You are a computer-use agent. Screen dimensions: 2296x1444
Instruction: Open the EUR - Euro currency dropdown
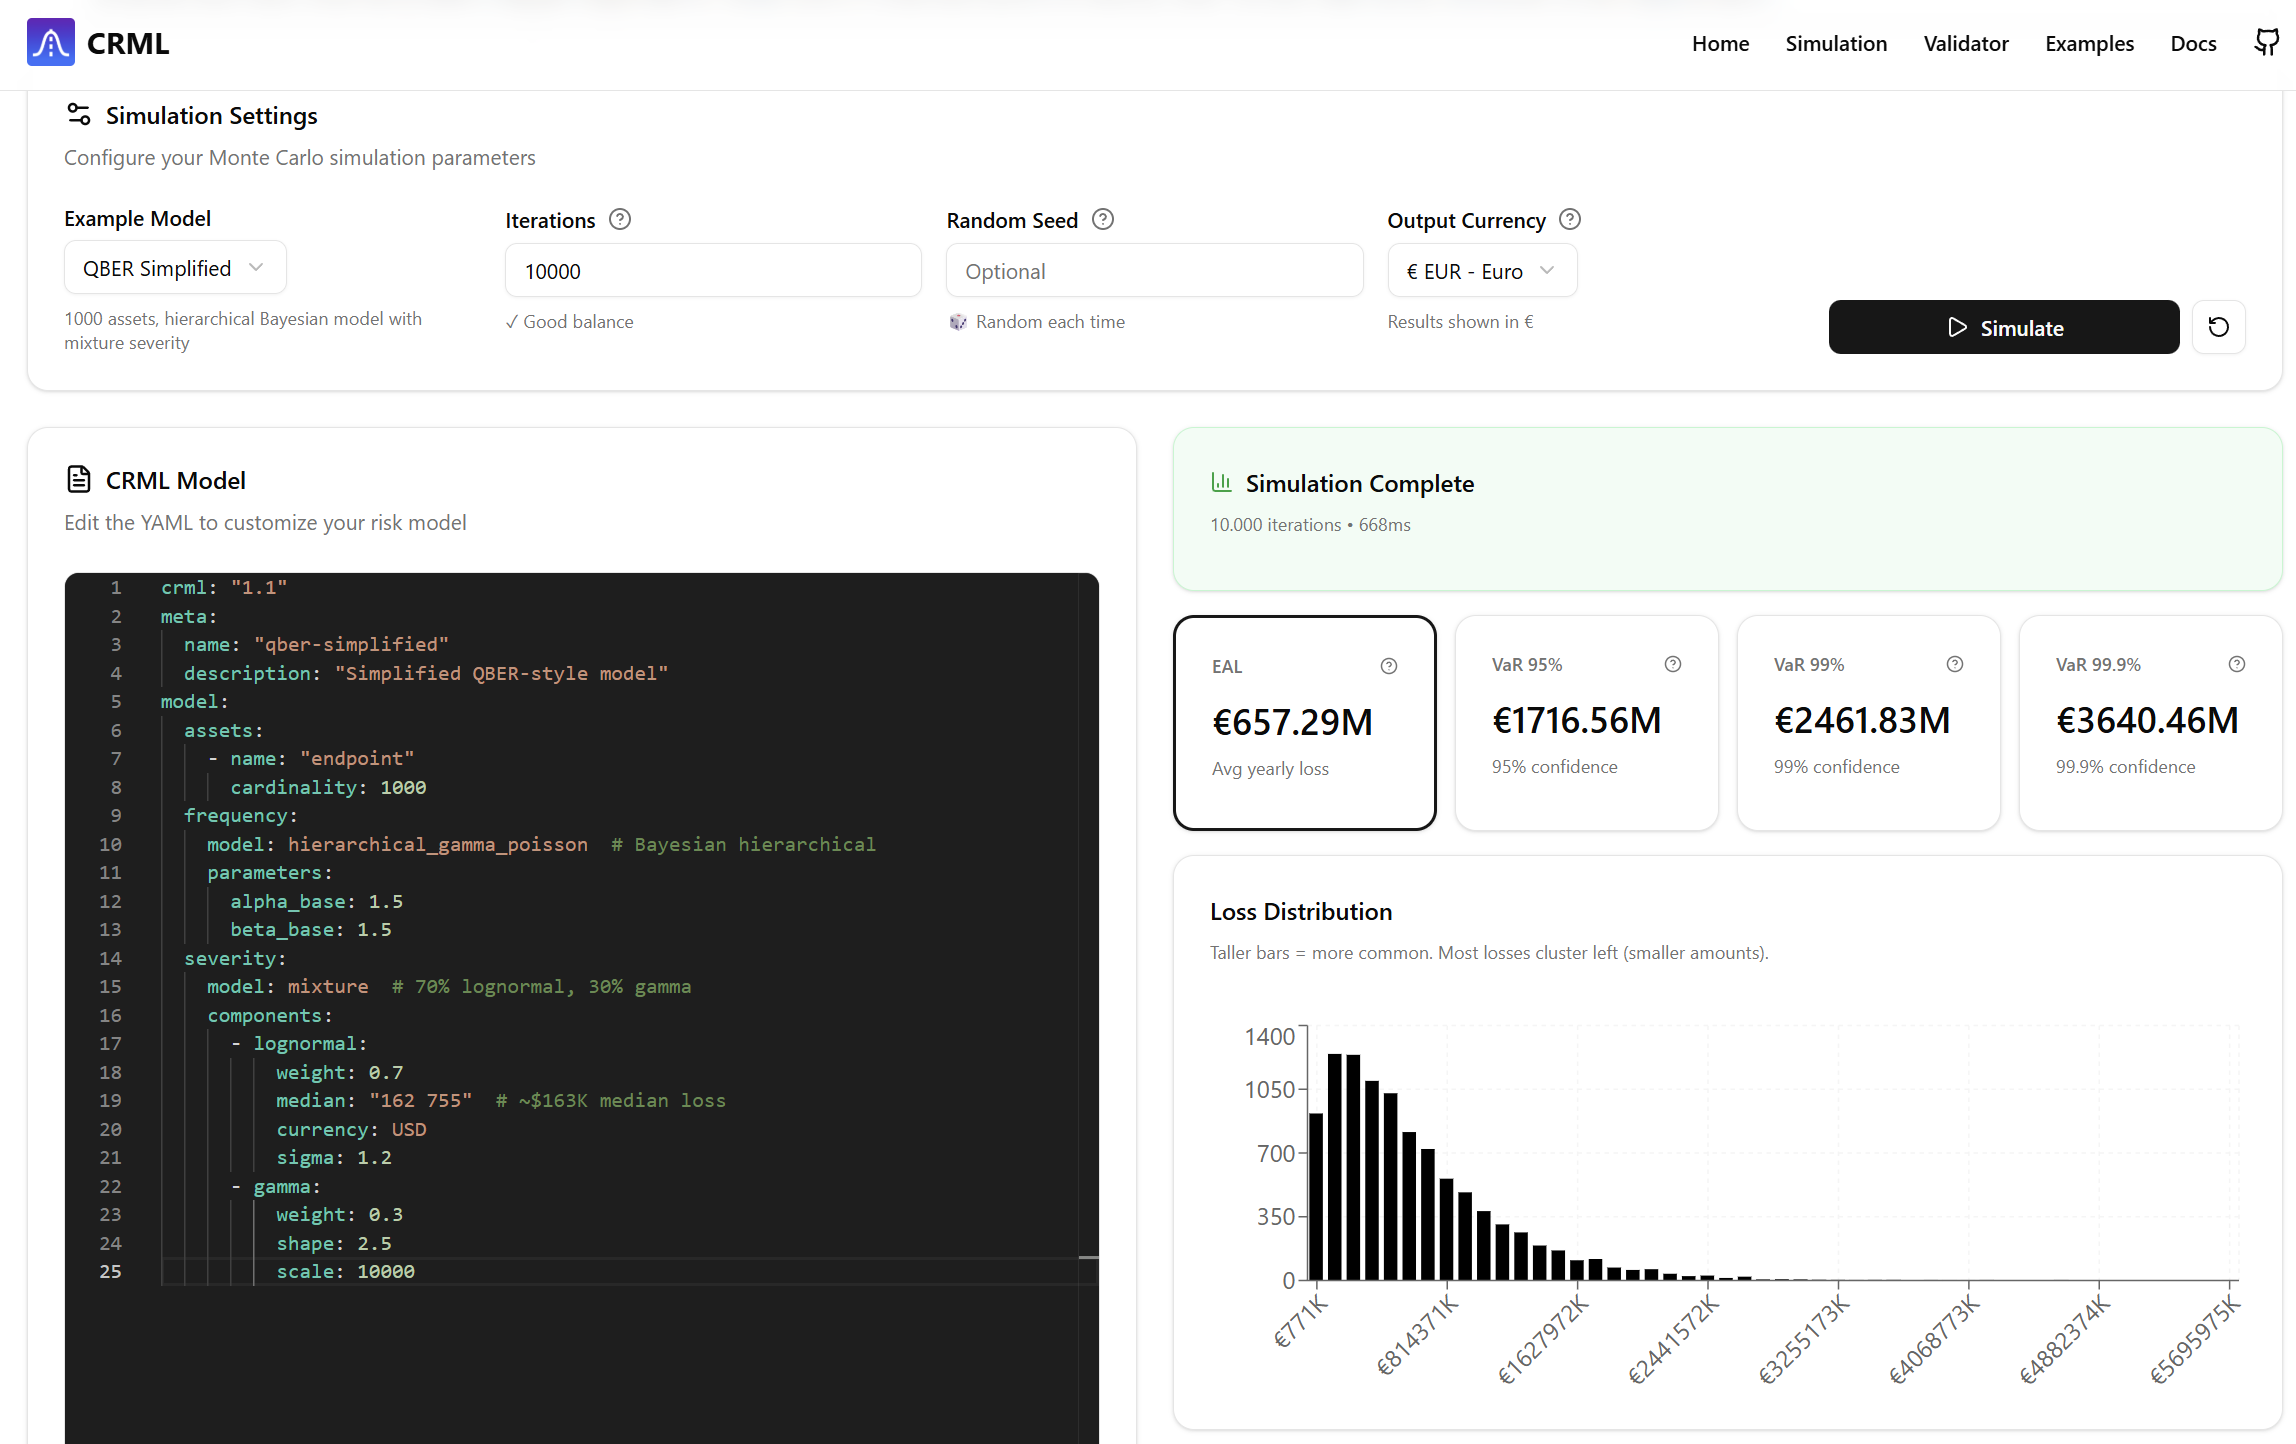coord(1481,271)
